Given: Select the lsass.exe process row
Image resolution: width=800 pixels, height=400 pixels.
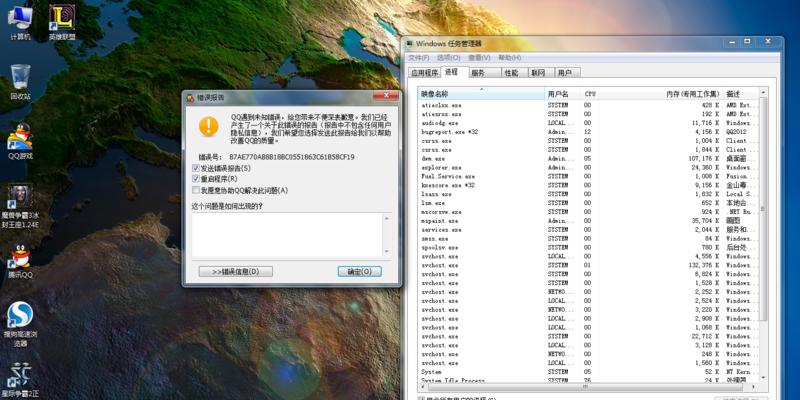Looking at the screenshot, I should coord(588,194).
